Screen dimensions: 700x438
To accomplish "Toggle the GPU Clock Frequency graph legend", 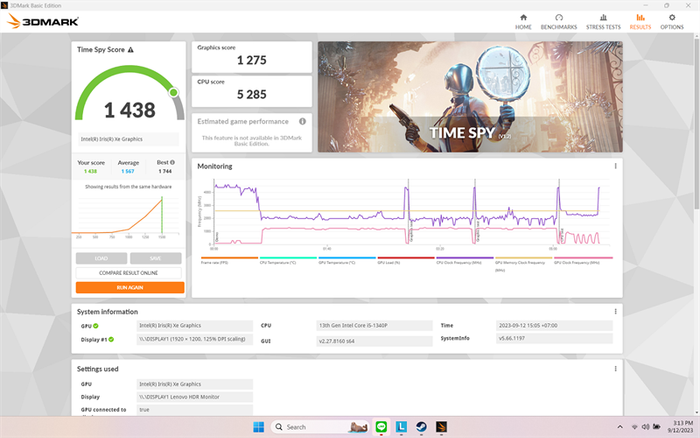I will [x=583, y=260].
